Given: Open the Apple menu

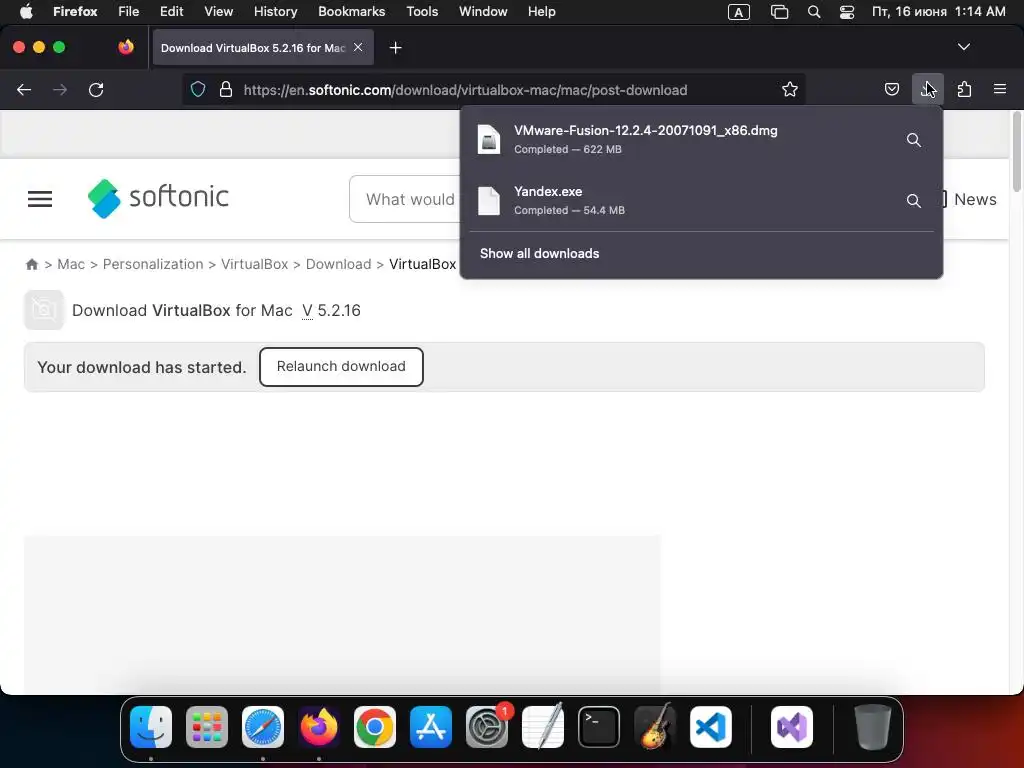Looking at the screenshot, I should 25,11.
